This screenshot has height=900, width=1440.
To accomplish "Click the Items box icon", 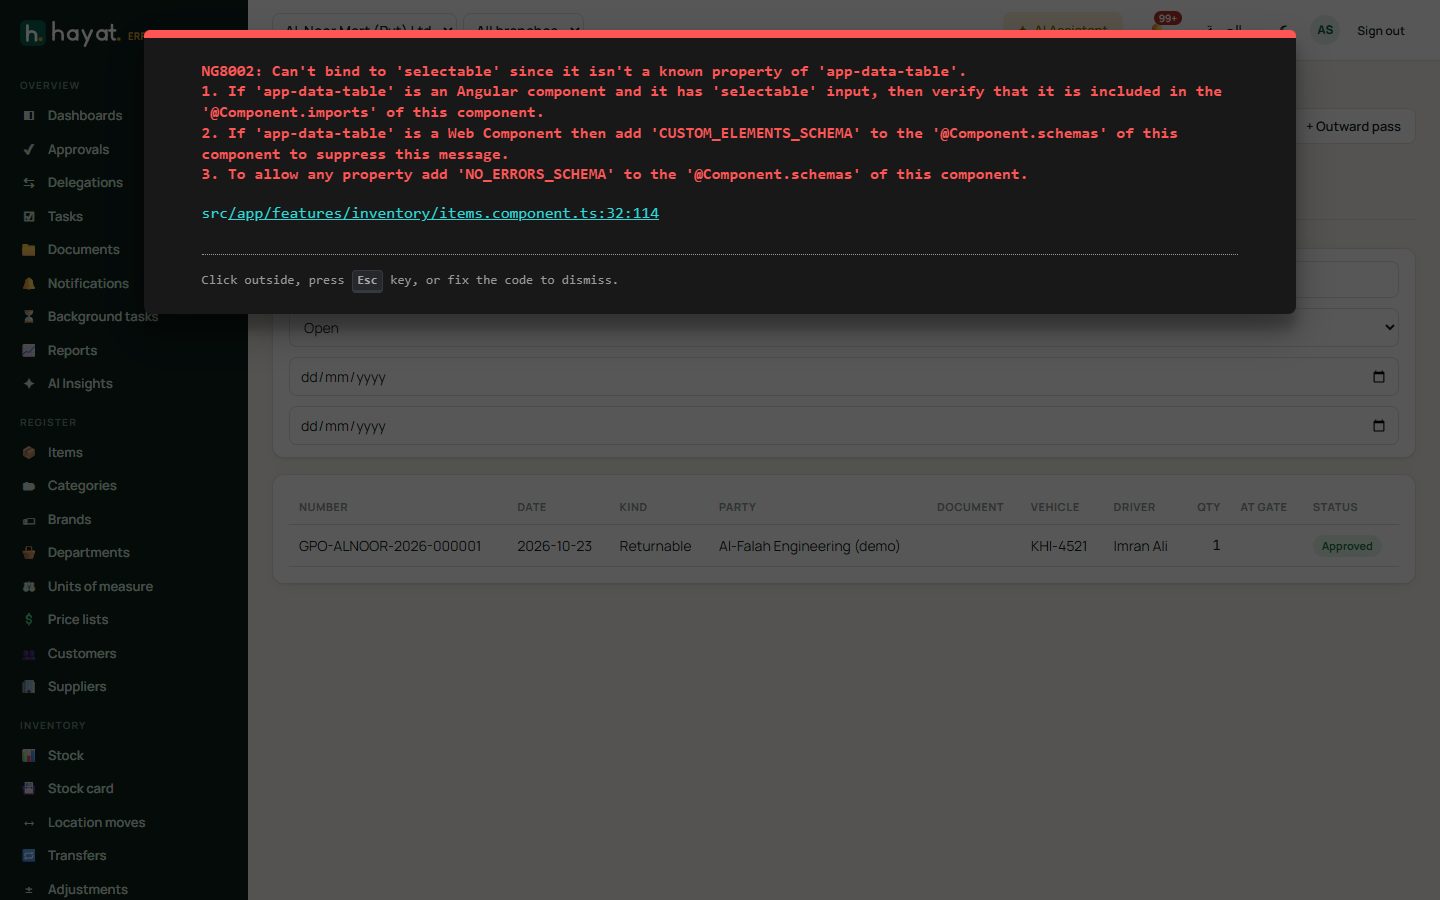I will (x=29, y=453).
